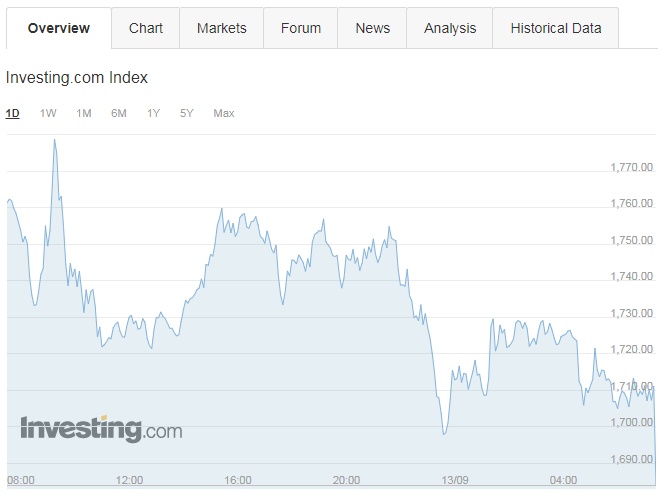
Task: Open the Overview tab
Action: point(59,28)
